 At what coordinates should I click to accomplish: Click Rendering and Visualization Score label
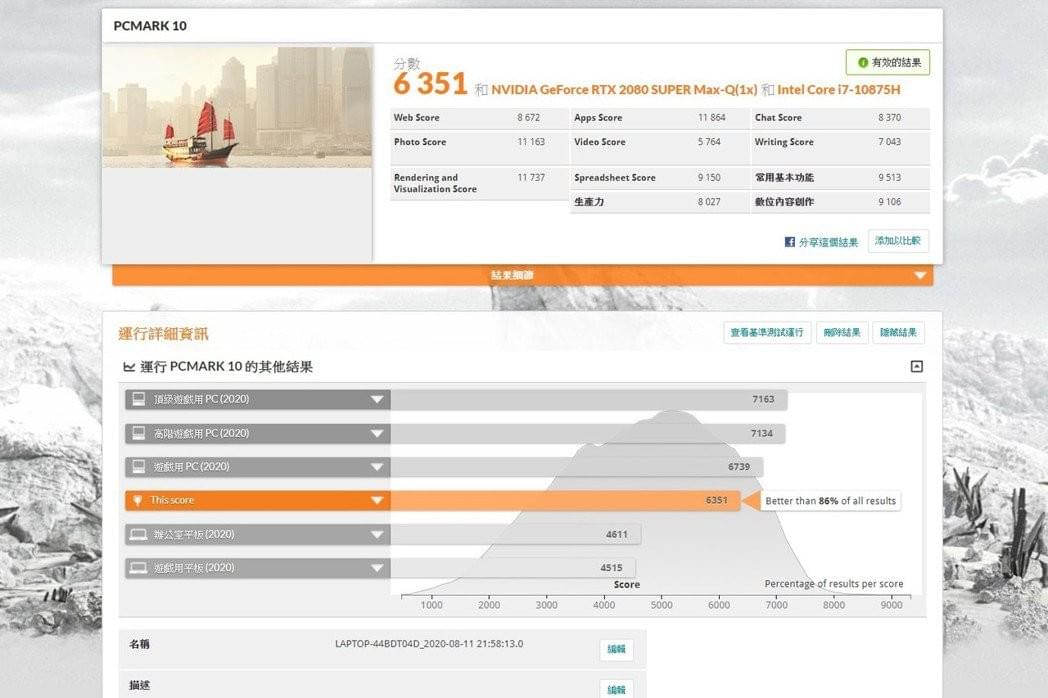(x=435, y=183)
